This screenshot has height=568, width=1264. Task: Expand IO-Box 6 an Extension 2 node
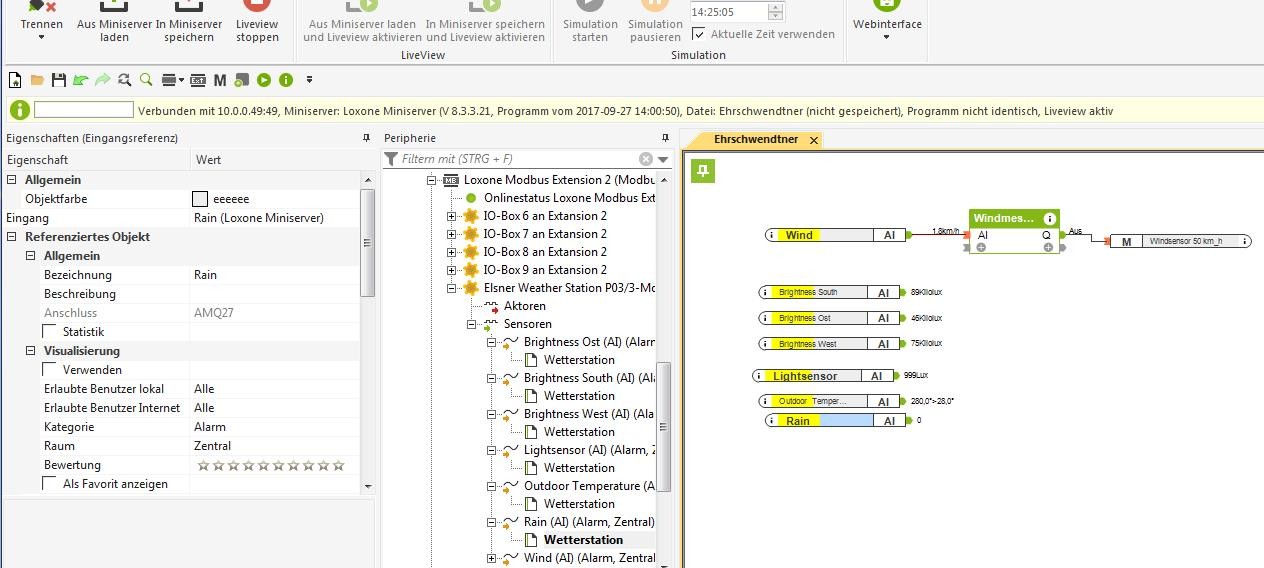point(451,216)
